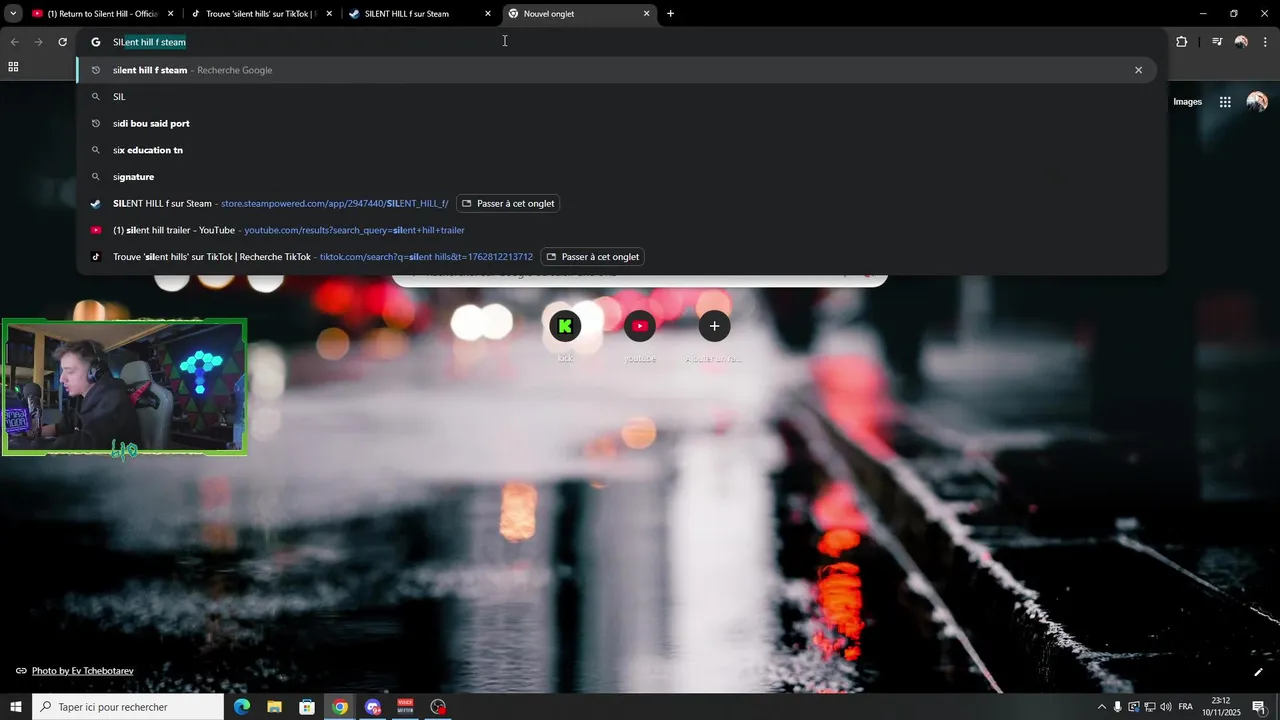Screen dimensions: 1280x720
Task: Switch to the SILENT HILL f sur Steam tab
Action: (421, 14)
